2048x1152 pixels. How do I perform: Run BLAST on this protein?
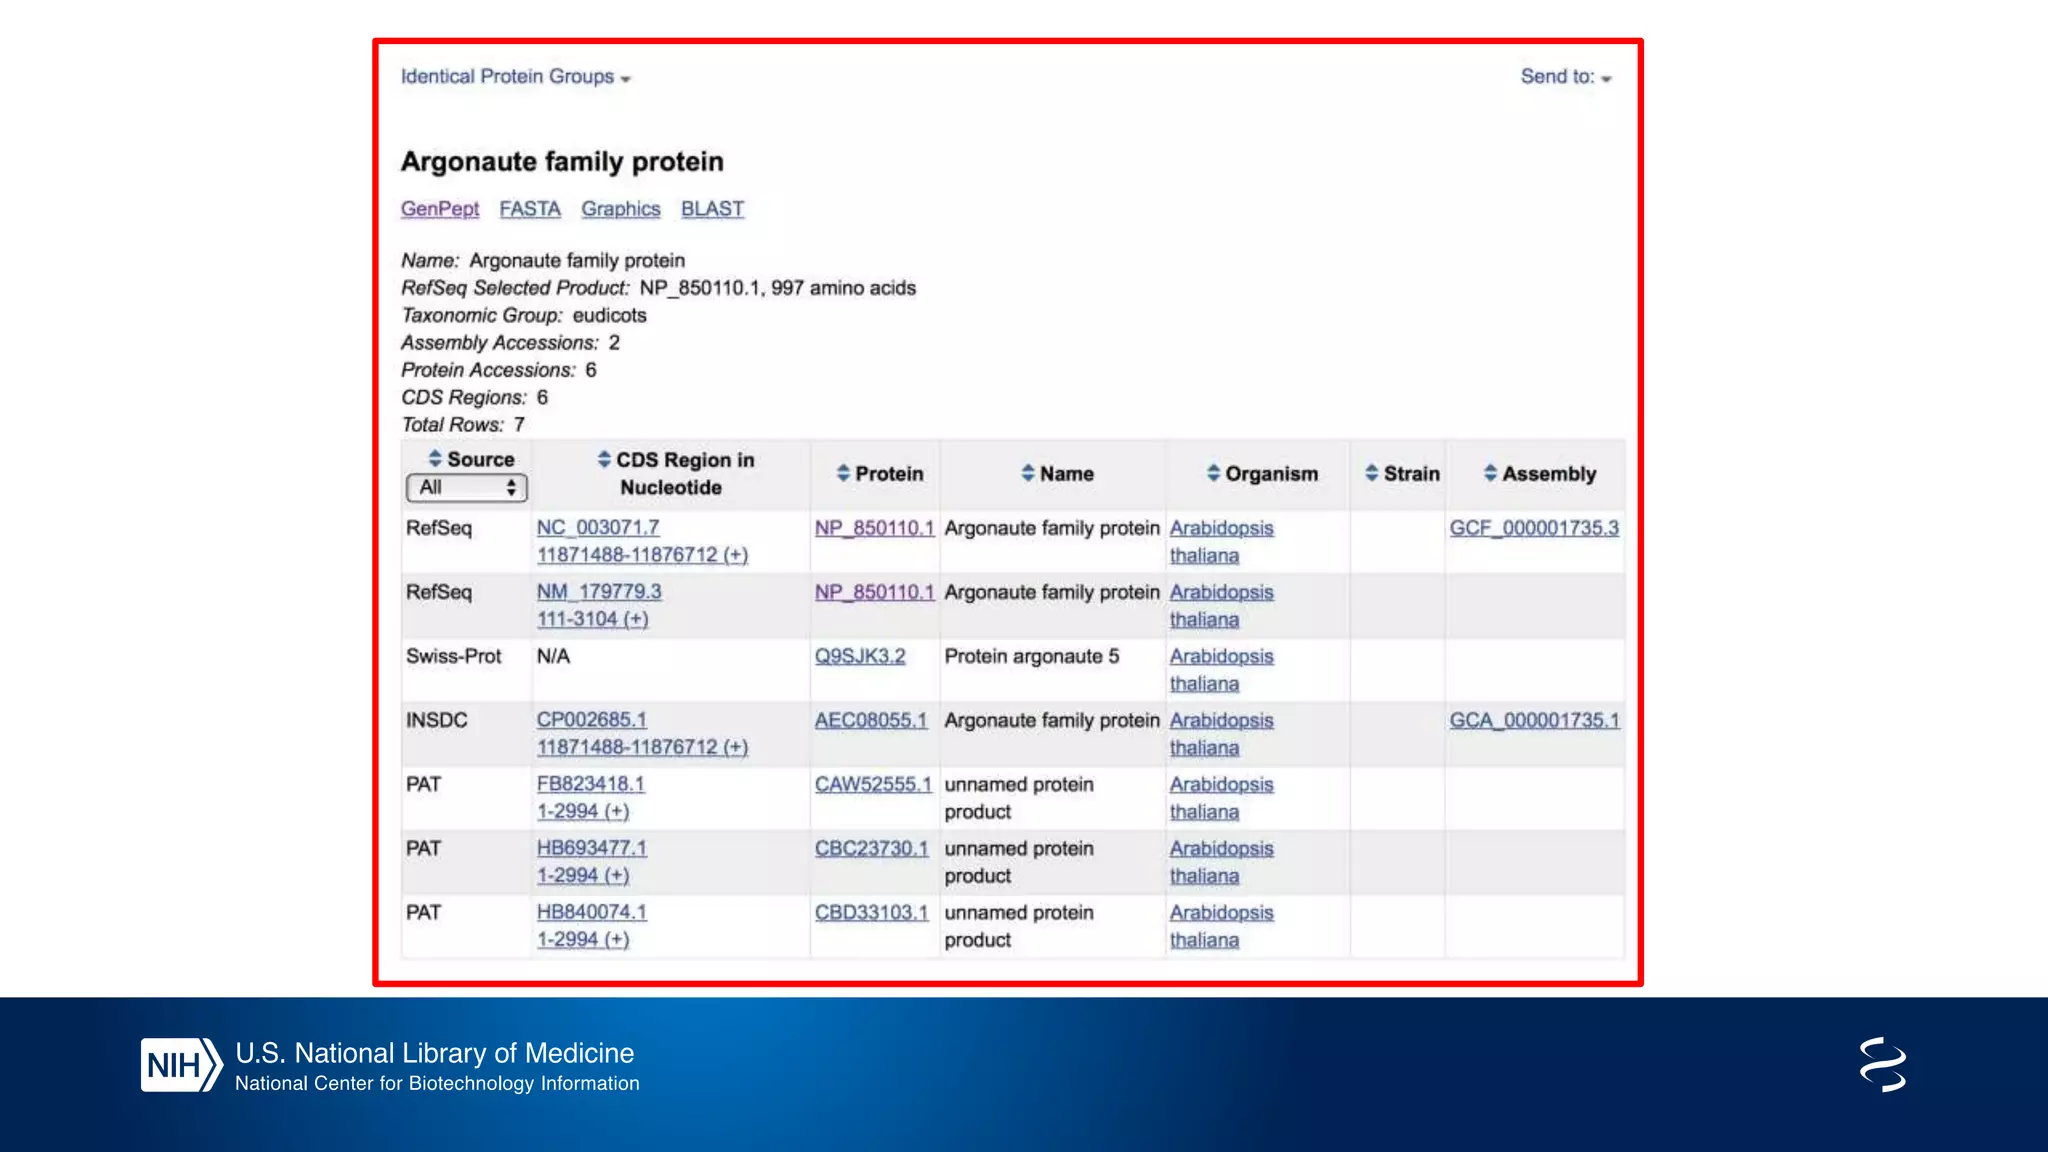point(712,209)
